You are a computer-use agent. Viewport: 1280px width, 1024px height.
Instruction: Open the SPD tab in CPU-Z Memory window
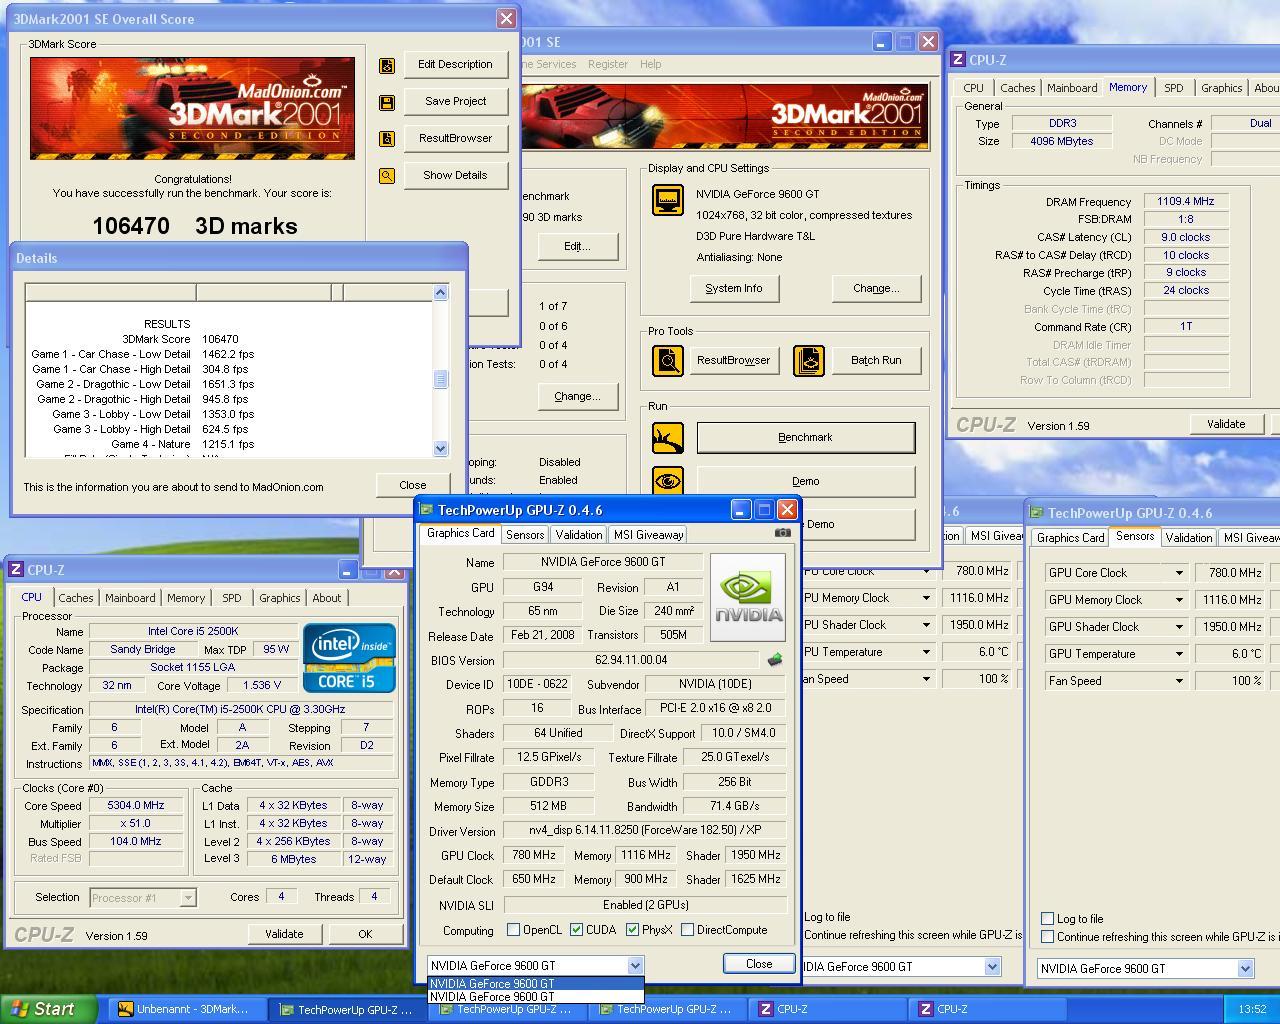point(1173,88)
